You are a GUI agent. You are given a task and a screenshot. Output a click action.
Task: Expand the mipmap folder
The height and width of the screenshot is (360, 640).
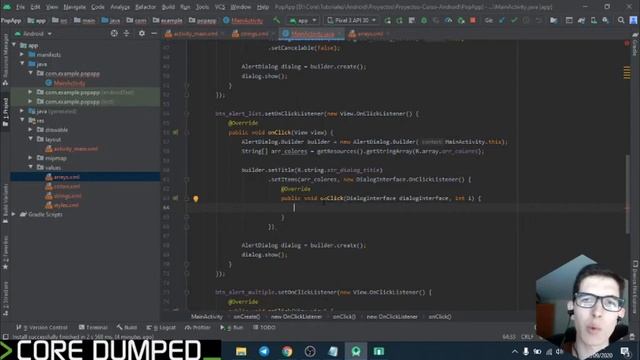pyautogui.click(x=31, y=158)
